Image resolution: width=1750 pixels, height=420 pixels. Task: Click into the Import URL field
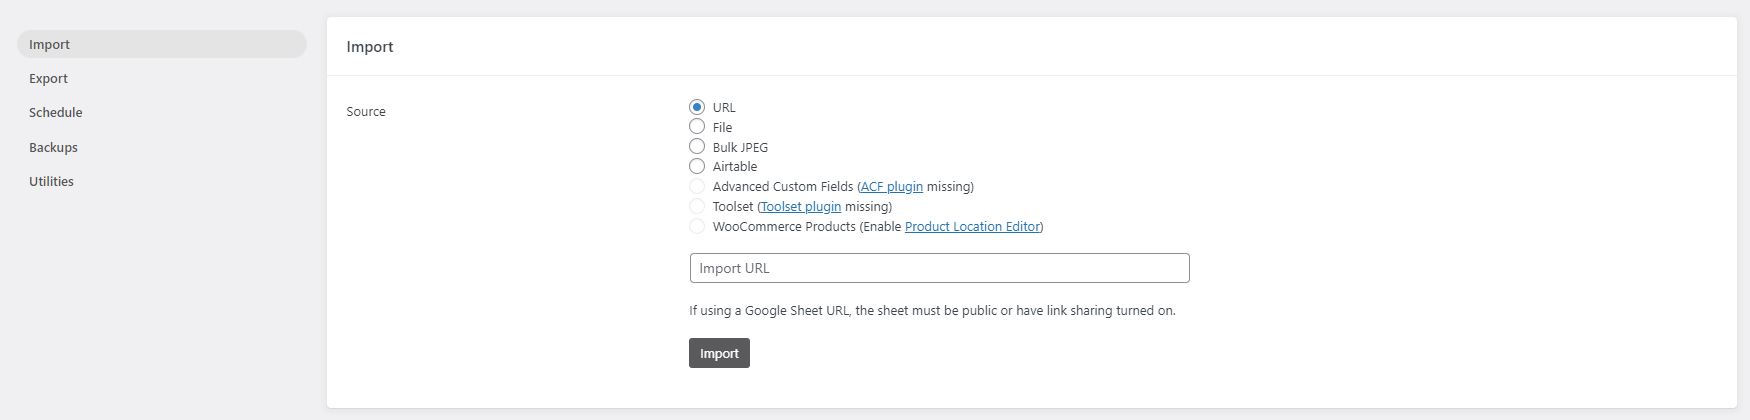coord(939,268)
